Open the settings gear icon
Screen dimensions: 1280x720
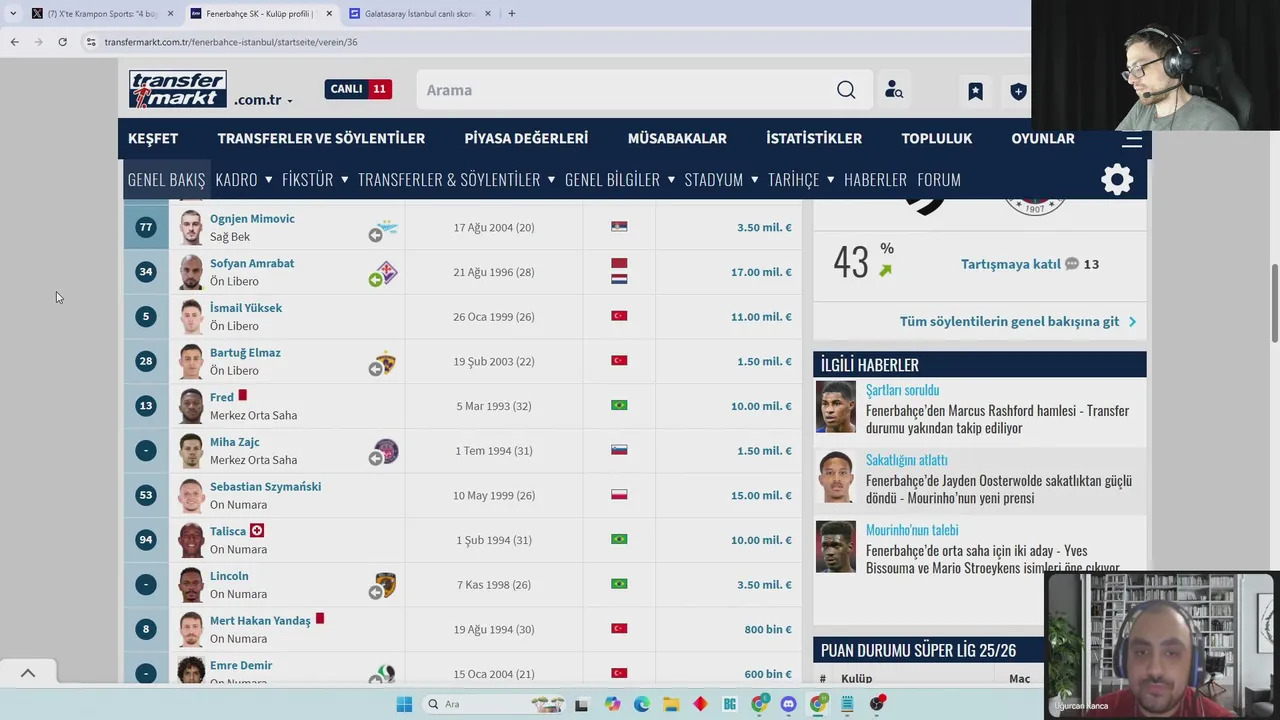click(x=1117, y=180)
